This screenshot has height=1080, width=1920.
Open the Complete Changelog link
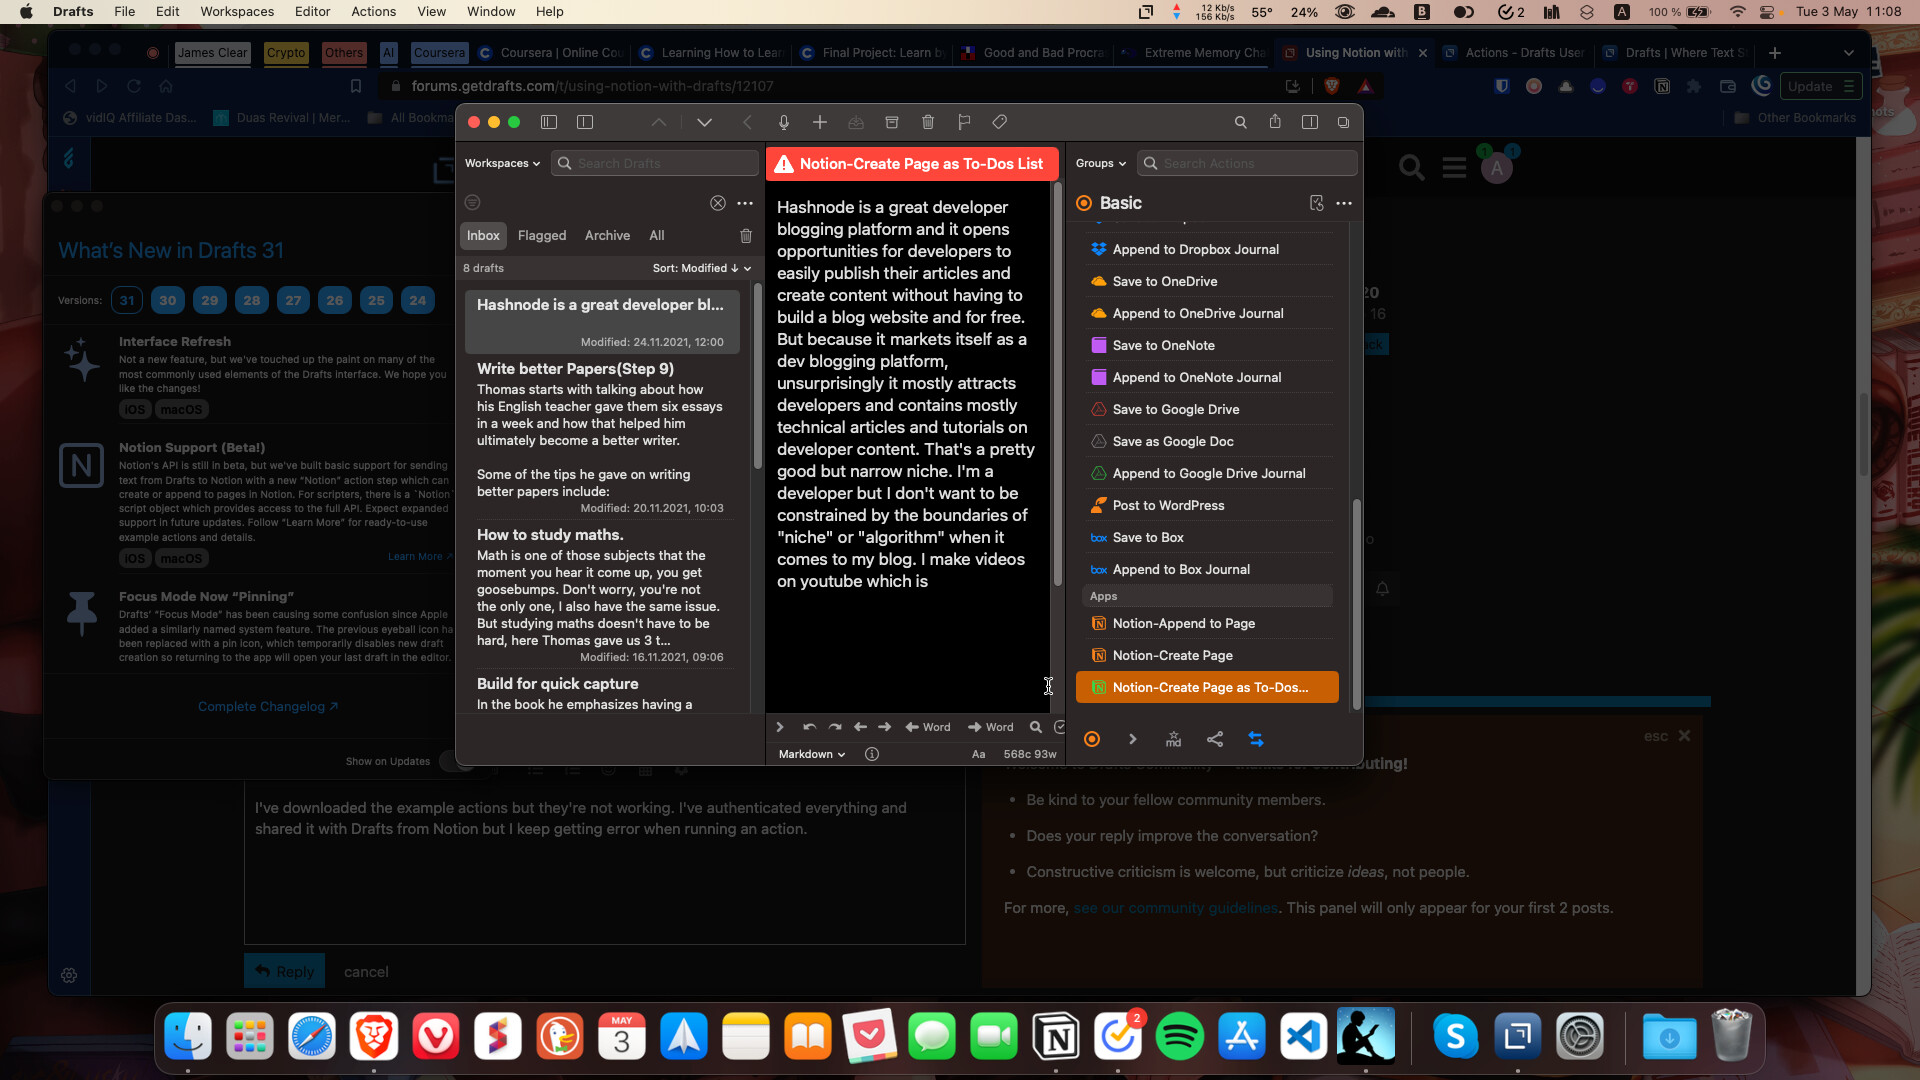[x=268, y=706]
